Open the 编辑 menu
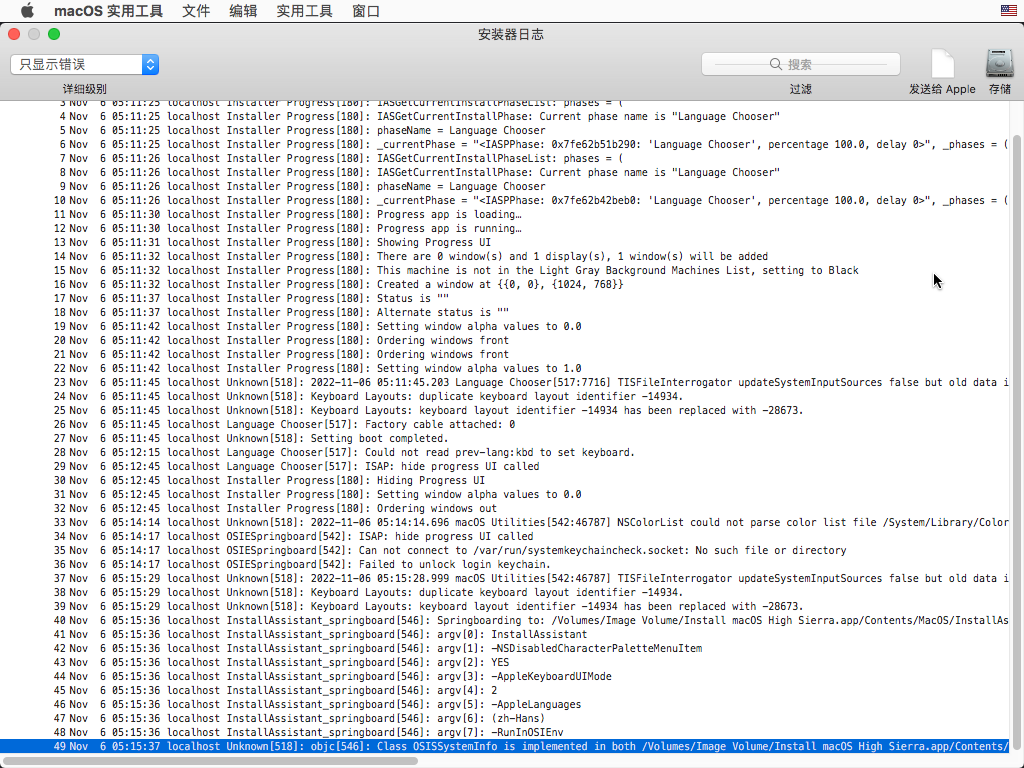Screen dimensions: 1024x768 (x=243, y=11)
